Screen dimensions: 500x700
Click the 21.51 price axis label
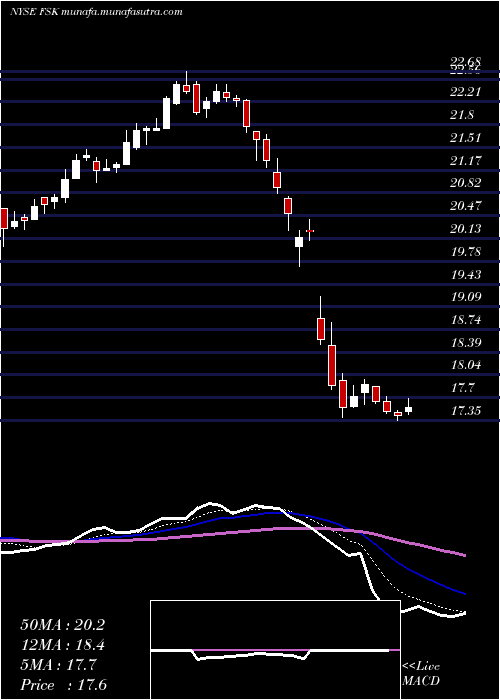(x=465, y=138)
